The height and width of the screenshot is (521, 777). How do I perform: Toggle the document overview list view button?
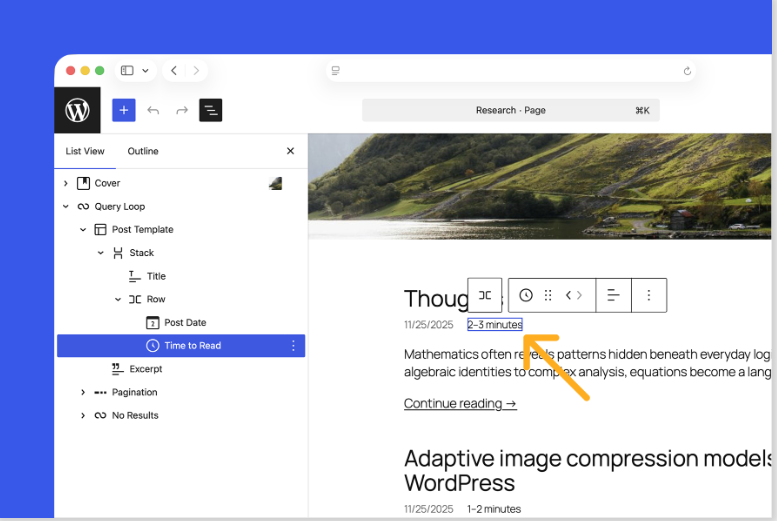(x=210, y=110)
